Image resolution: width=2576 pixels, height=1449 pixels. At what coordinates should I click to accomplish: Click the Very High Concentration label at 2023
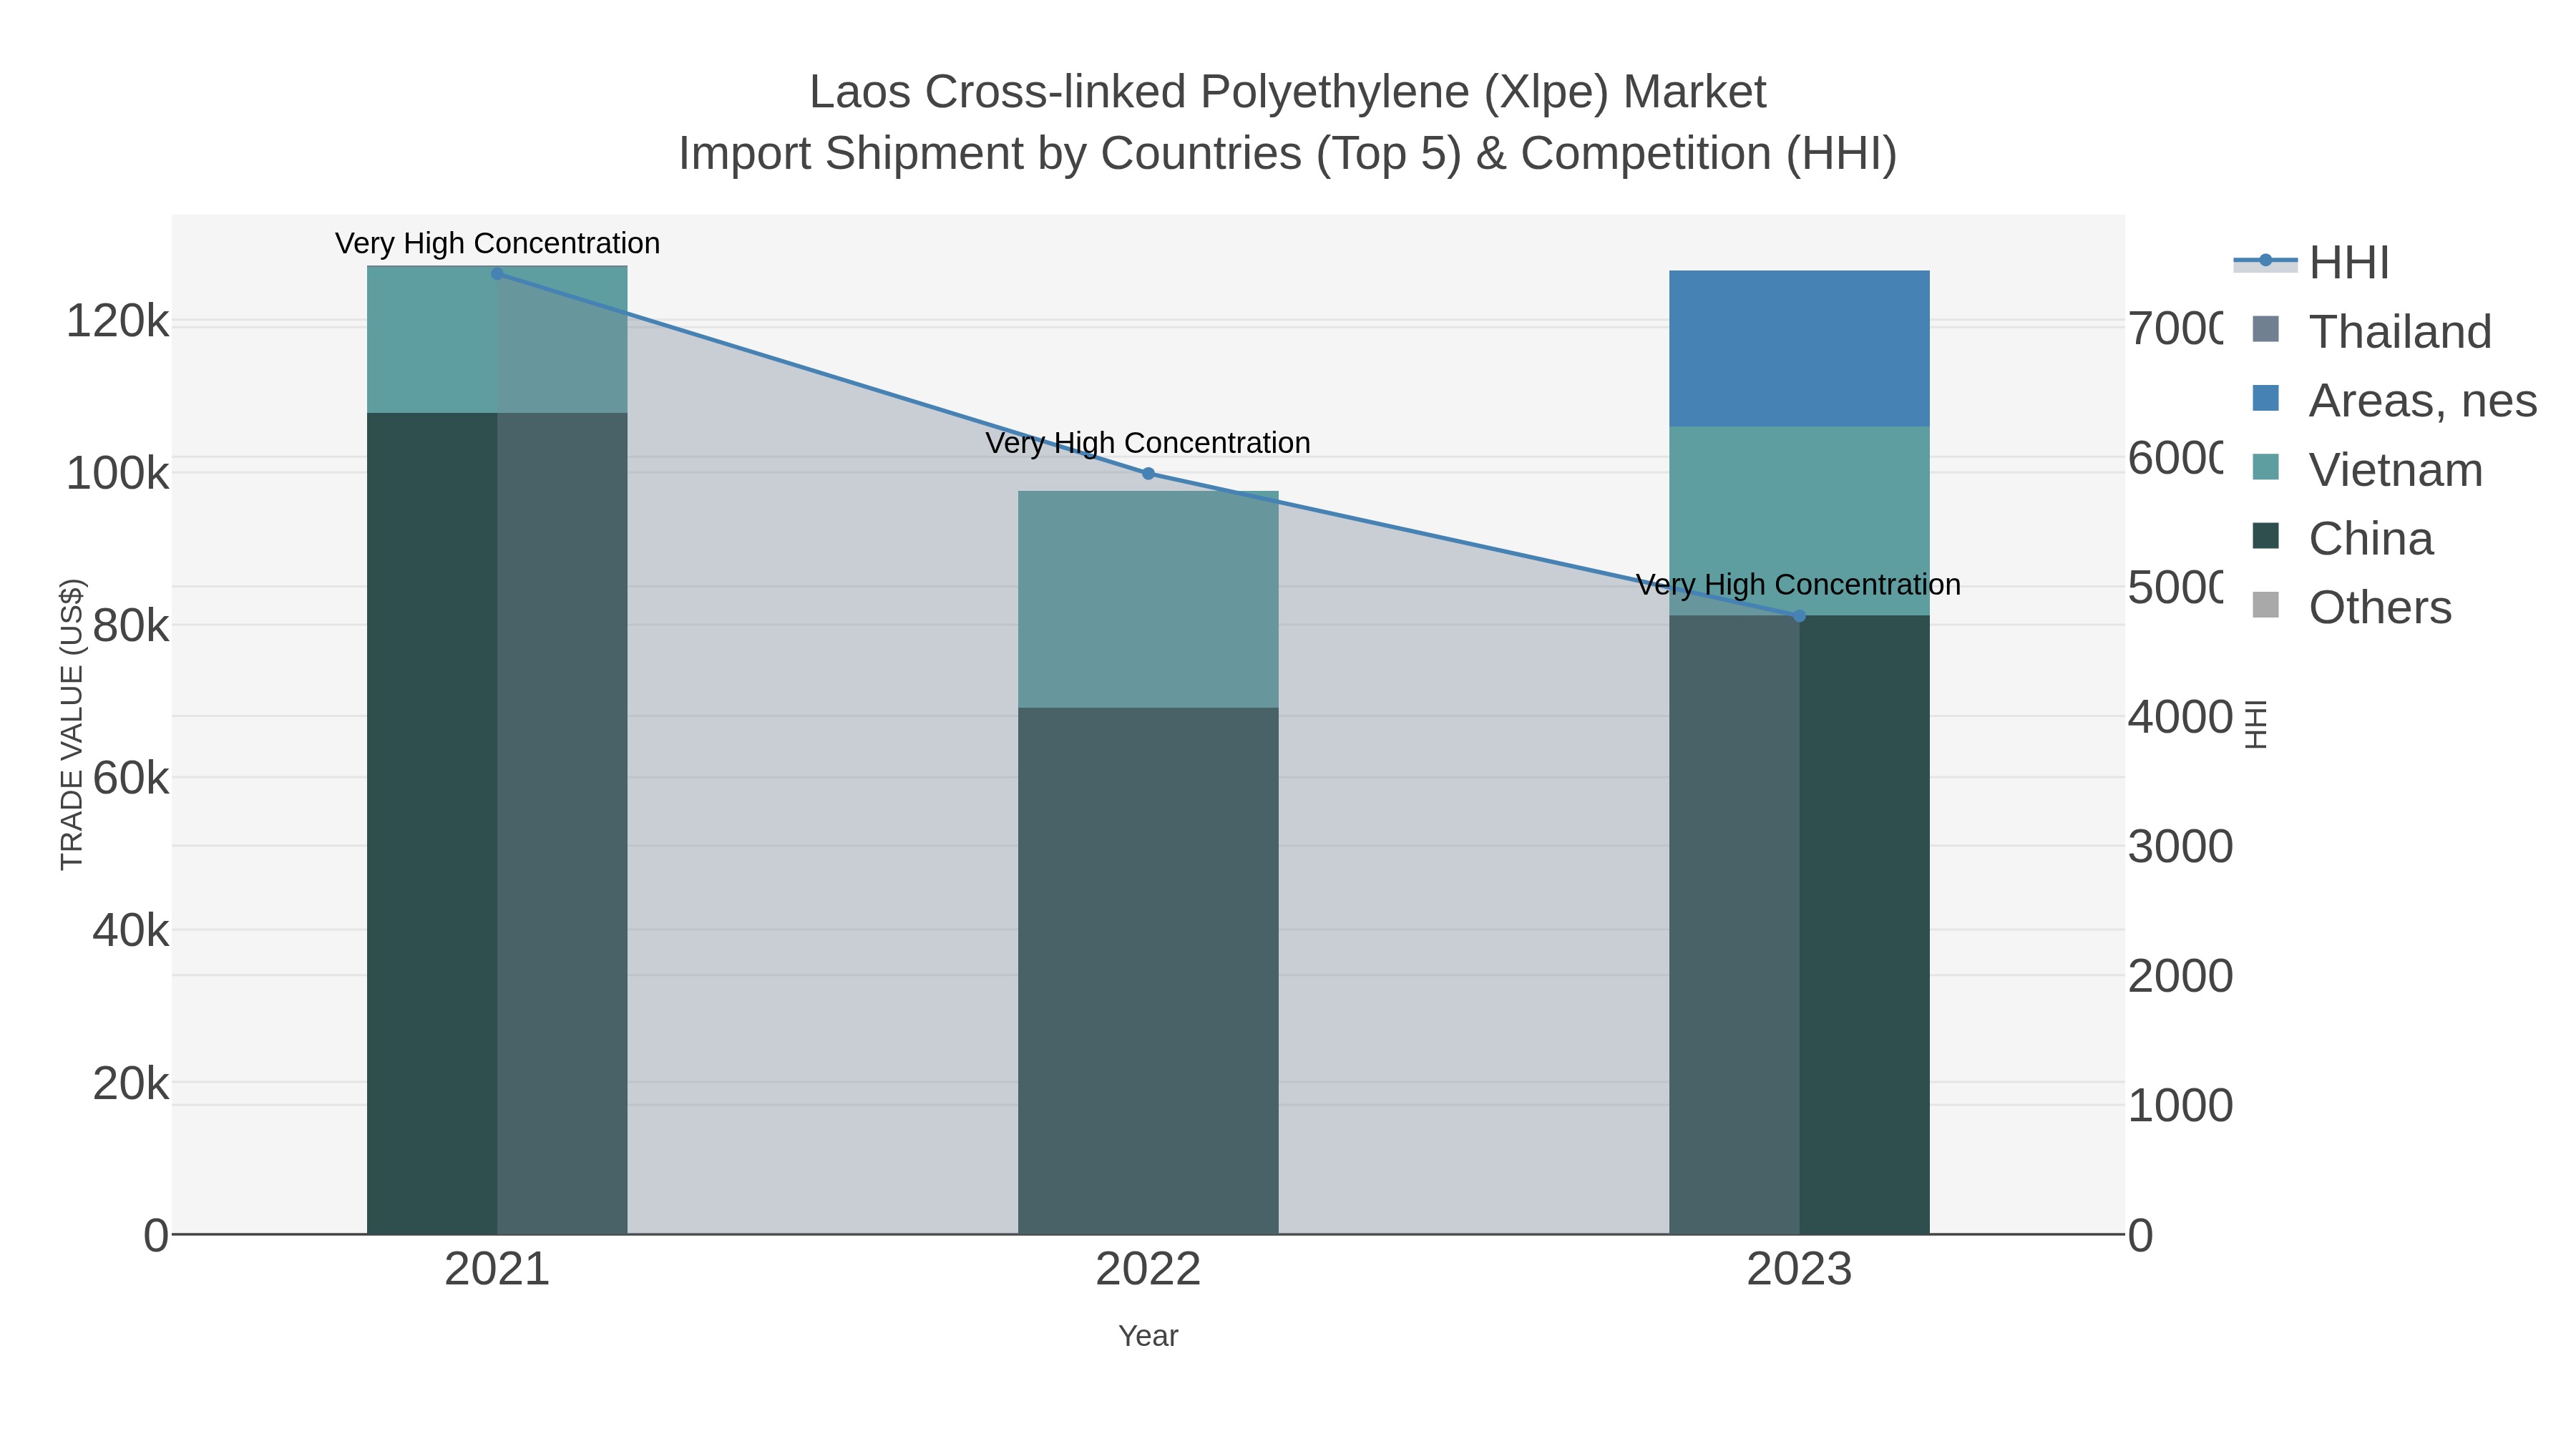click(1798, 585)
